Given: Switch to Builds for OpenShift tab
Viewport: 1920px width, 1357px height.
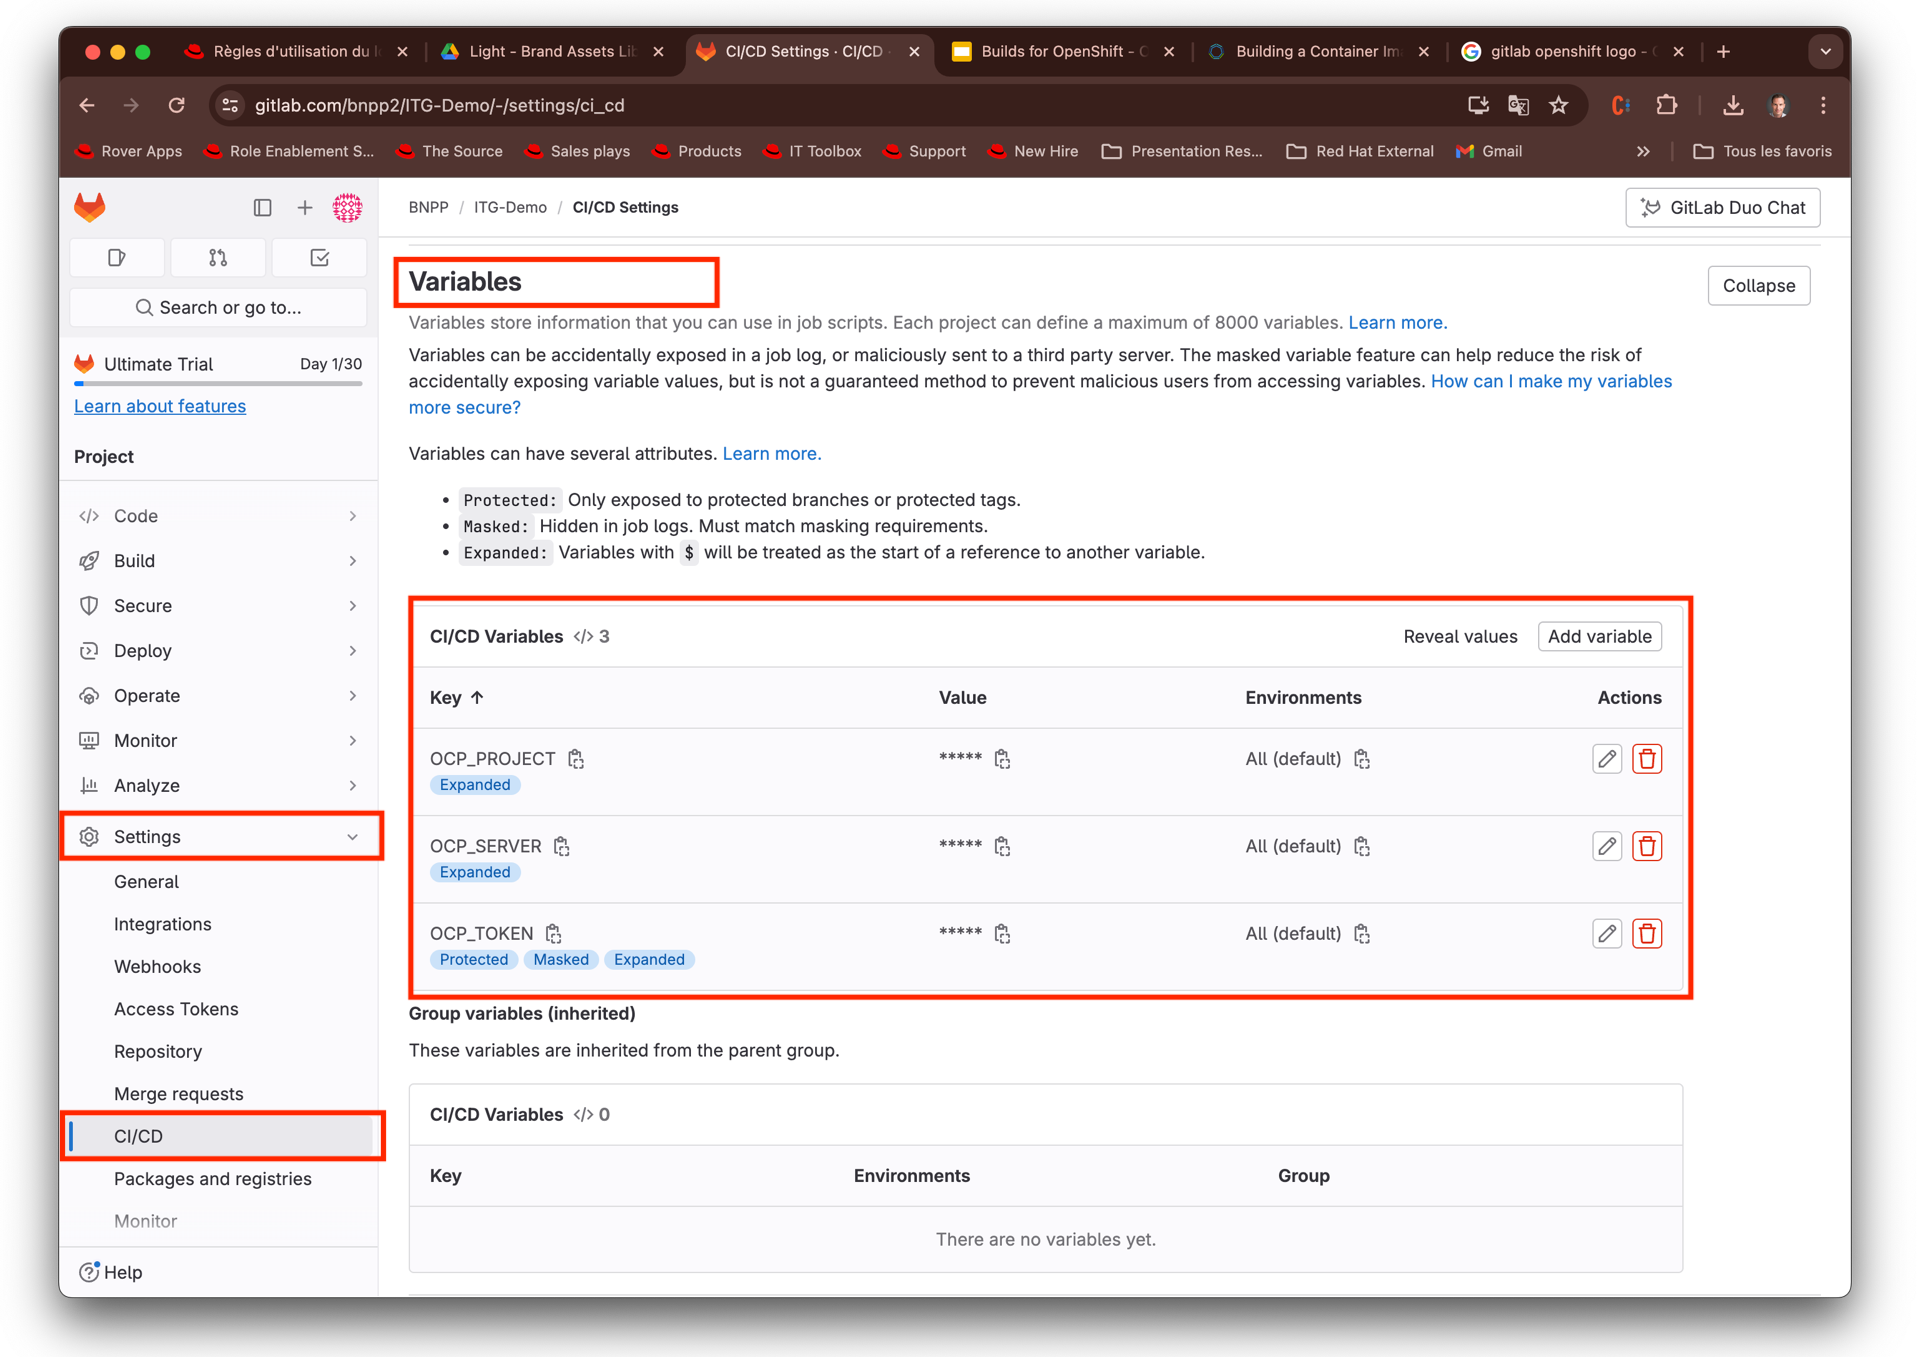Looking at the screenshot, I should pos(1062,52).
